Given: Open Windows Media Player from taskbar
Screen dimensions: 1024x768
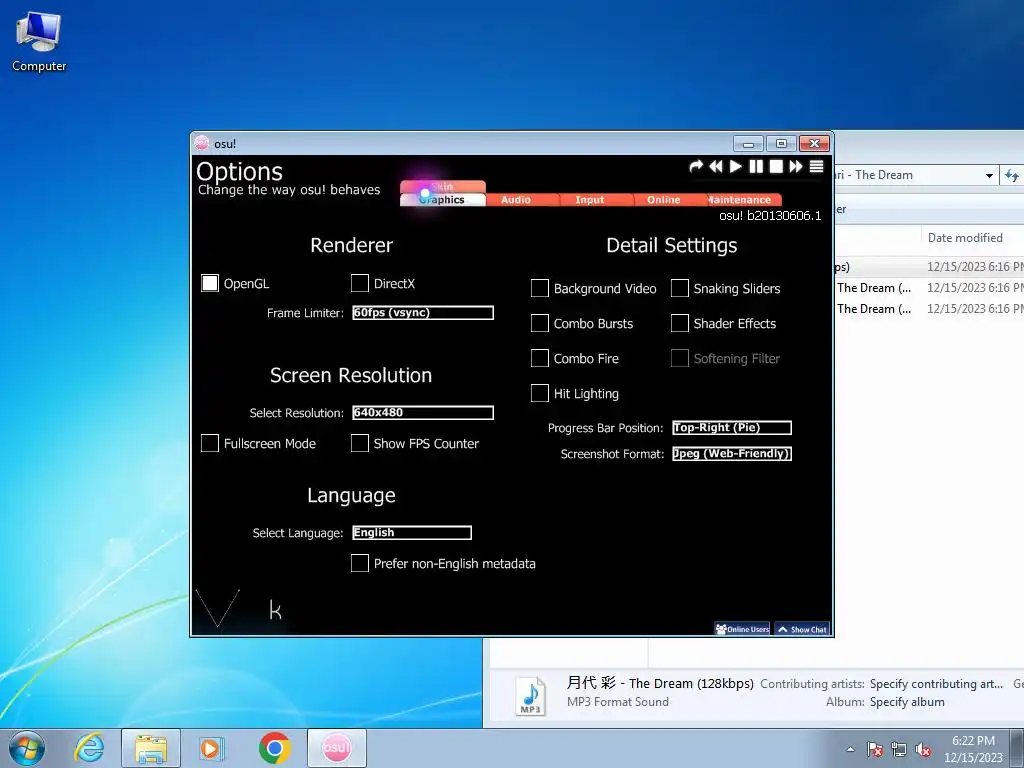Looking at the screenshot, I should pos(212,748).
